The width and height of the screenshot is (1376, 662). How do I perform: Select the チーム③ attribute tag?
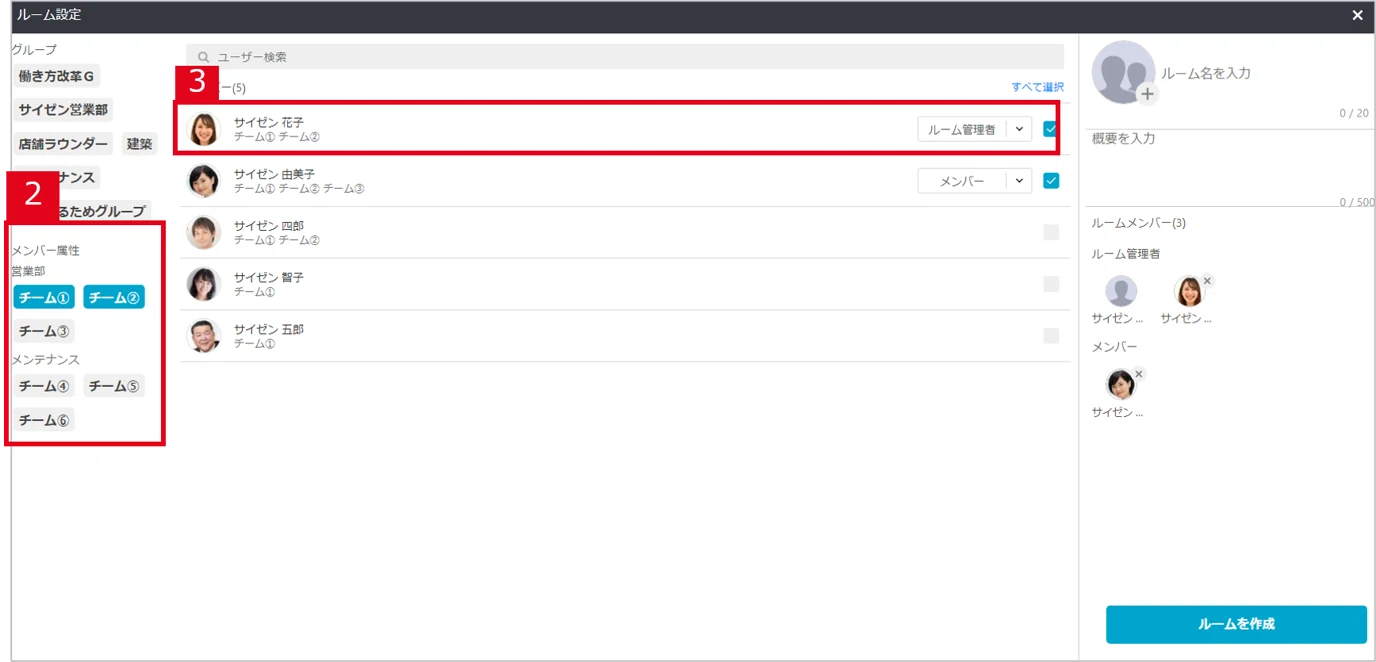[44, 331]
